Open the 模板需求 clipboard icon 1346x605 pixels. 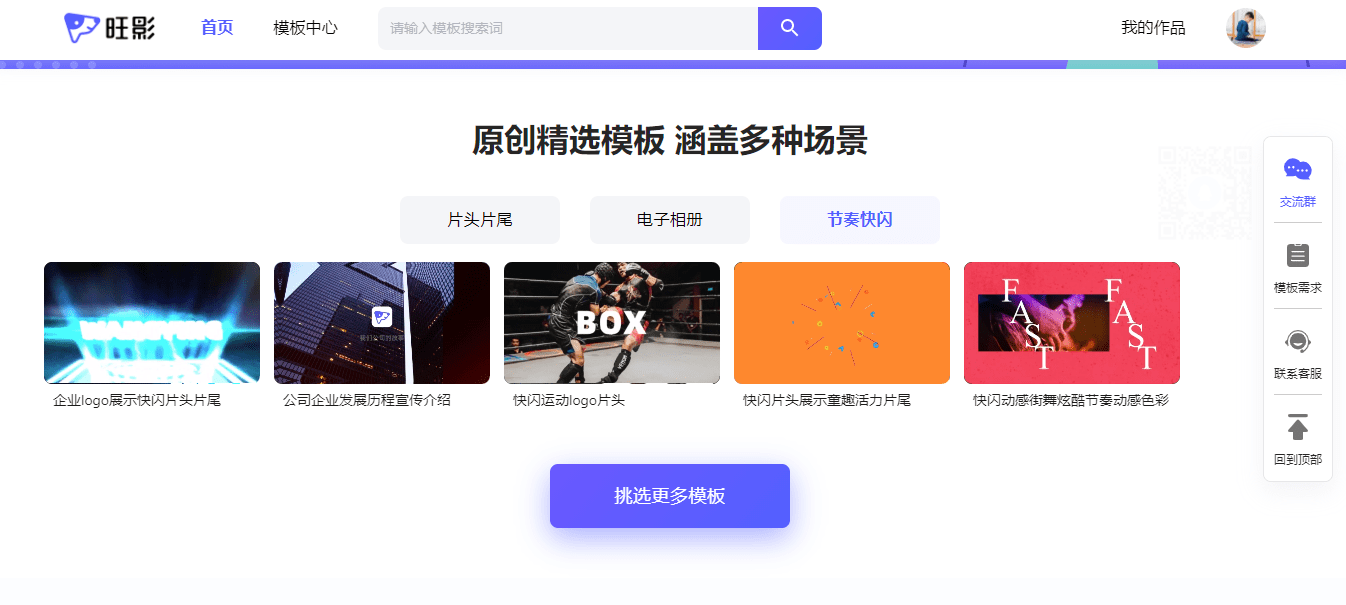[x=1298, y=255]
